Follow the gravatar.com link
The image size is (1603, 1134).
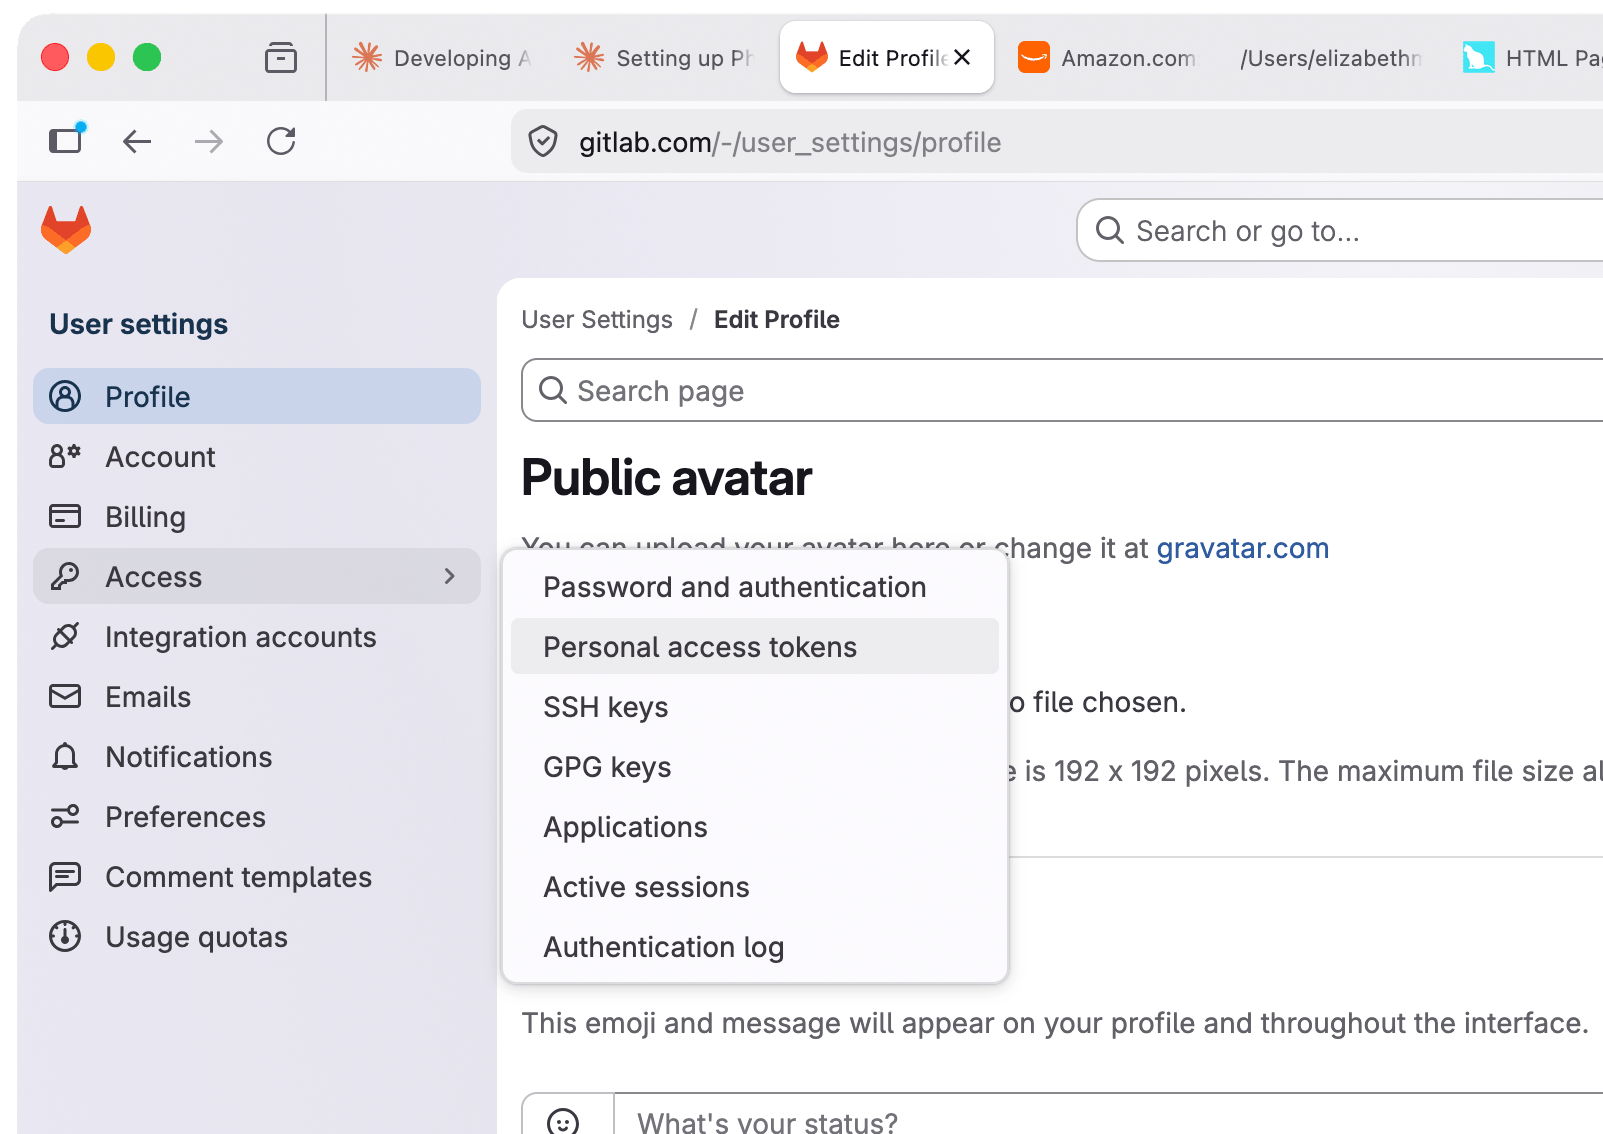click(x=1242, y=548)
